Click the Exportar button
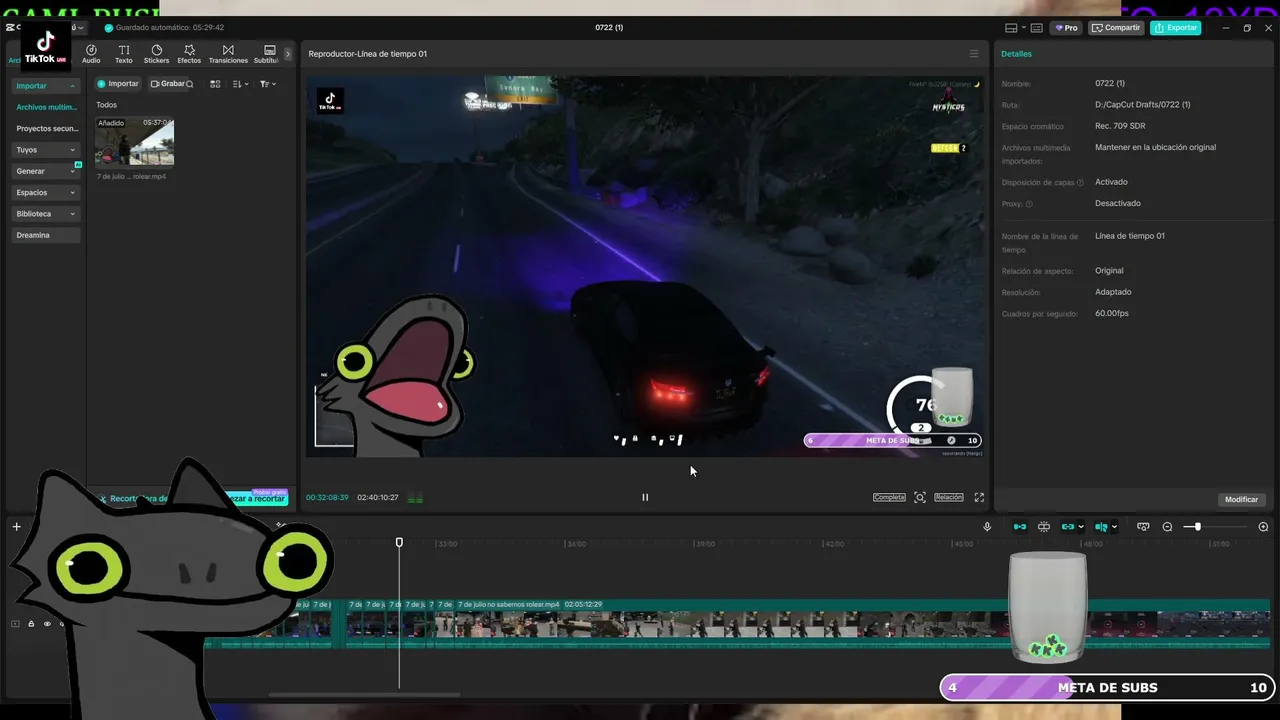The width and height of the screenshot is (1280, 720). [1176, 28]
